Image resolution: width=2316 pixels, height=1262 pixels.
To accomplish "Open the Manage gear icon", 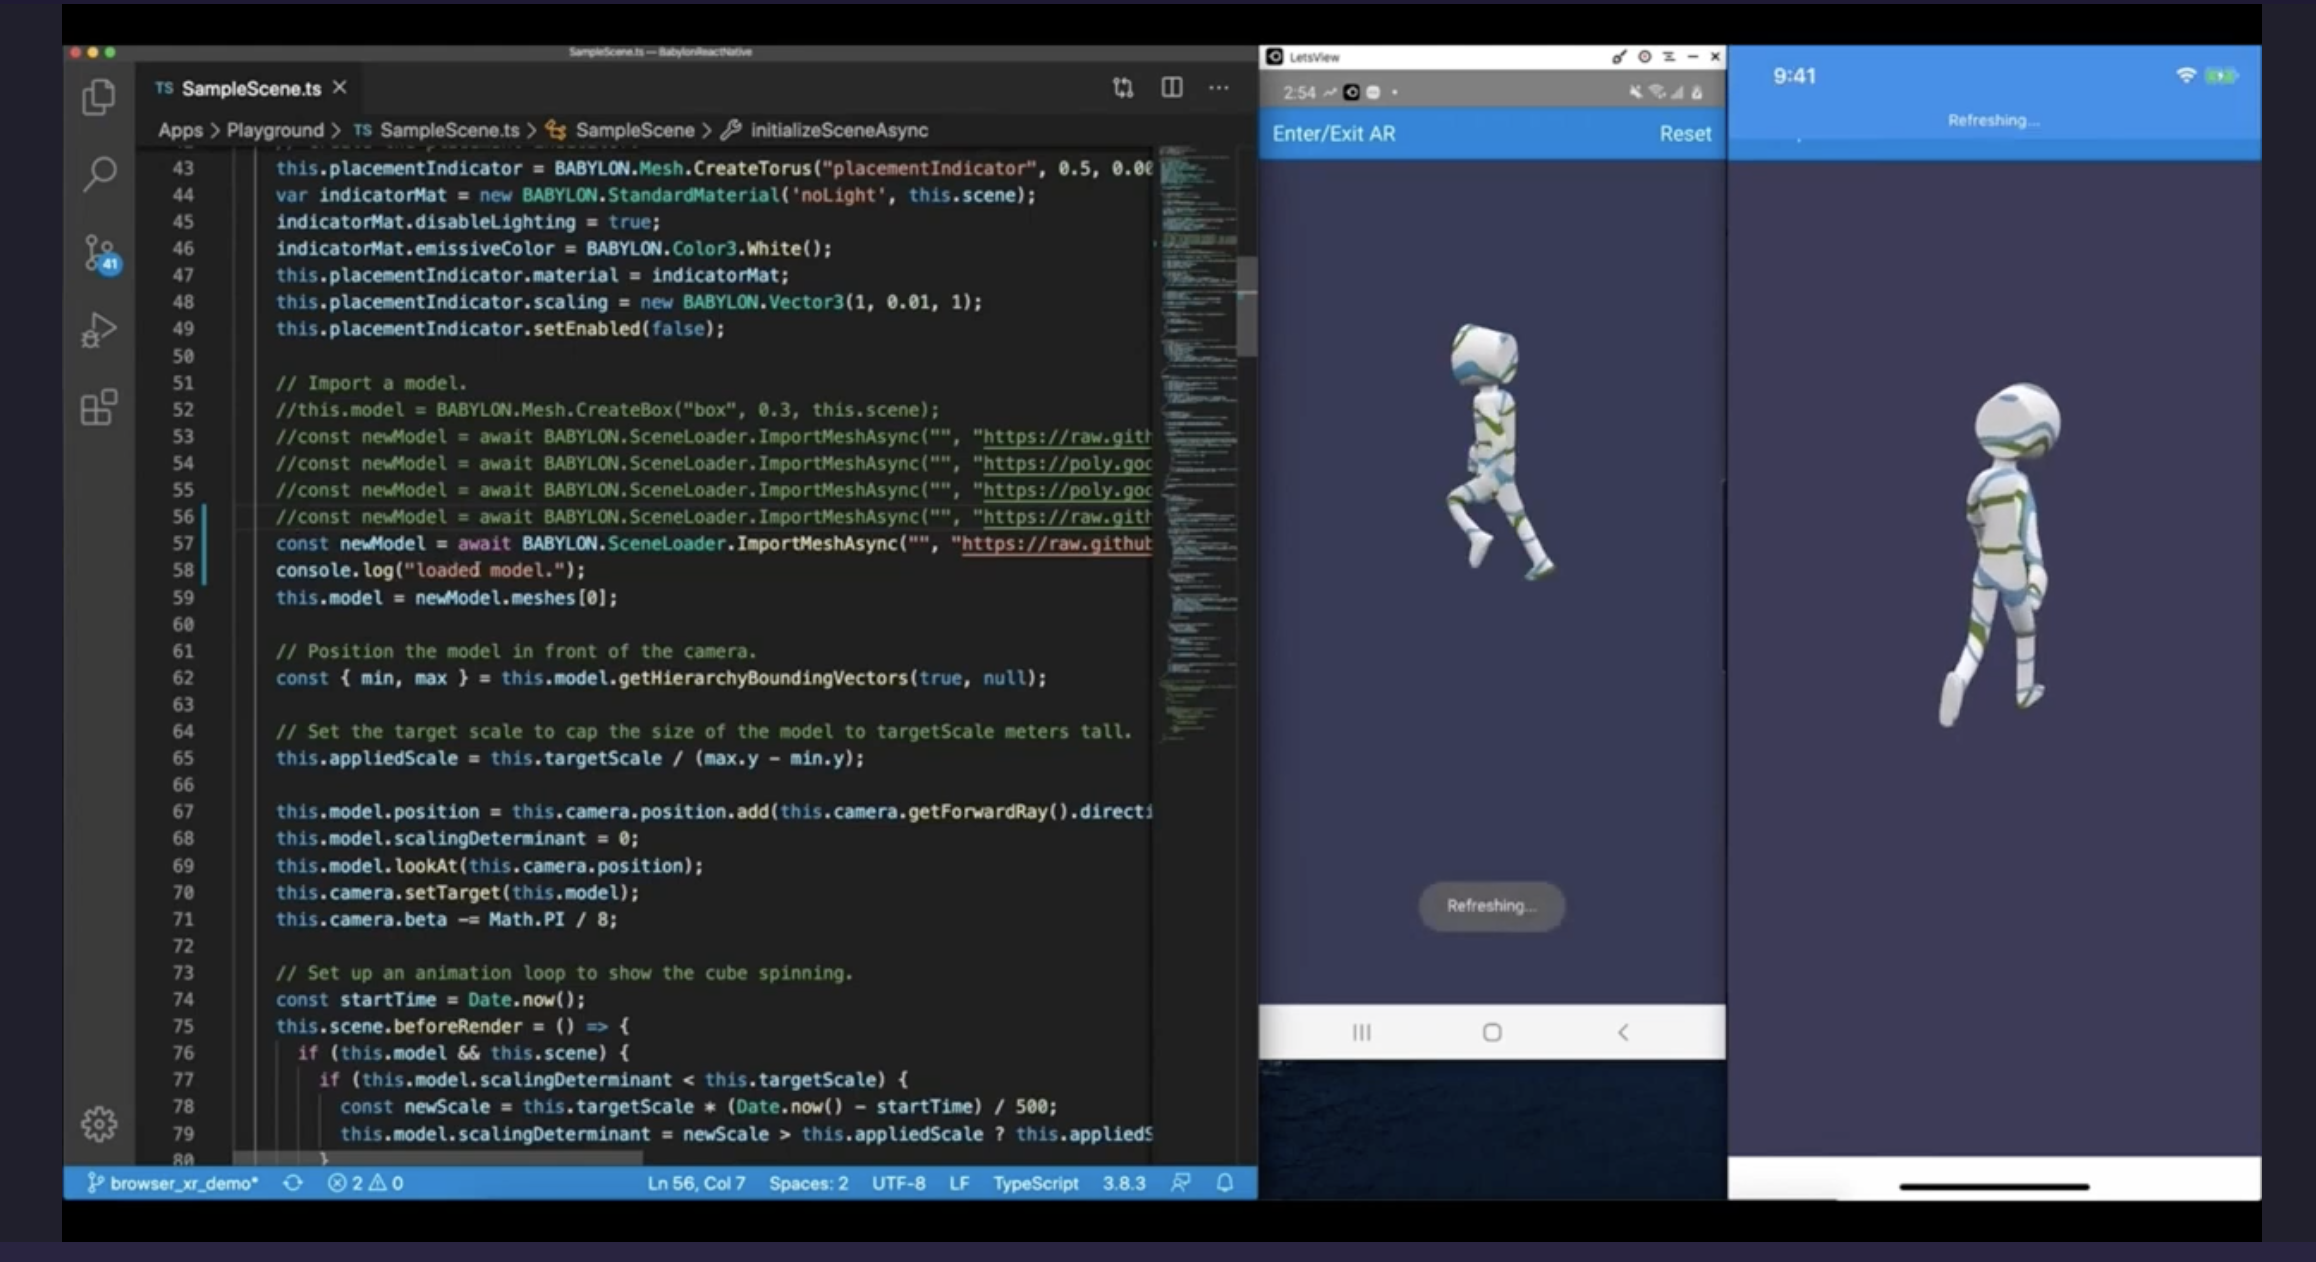I will coord(98,1123).
